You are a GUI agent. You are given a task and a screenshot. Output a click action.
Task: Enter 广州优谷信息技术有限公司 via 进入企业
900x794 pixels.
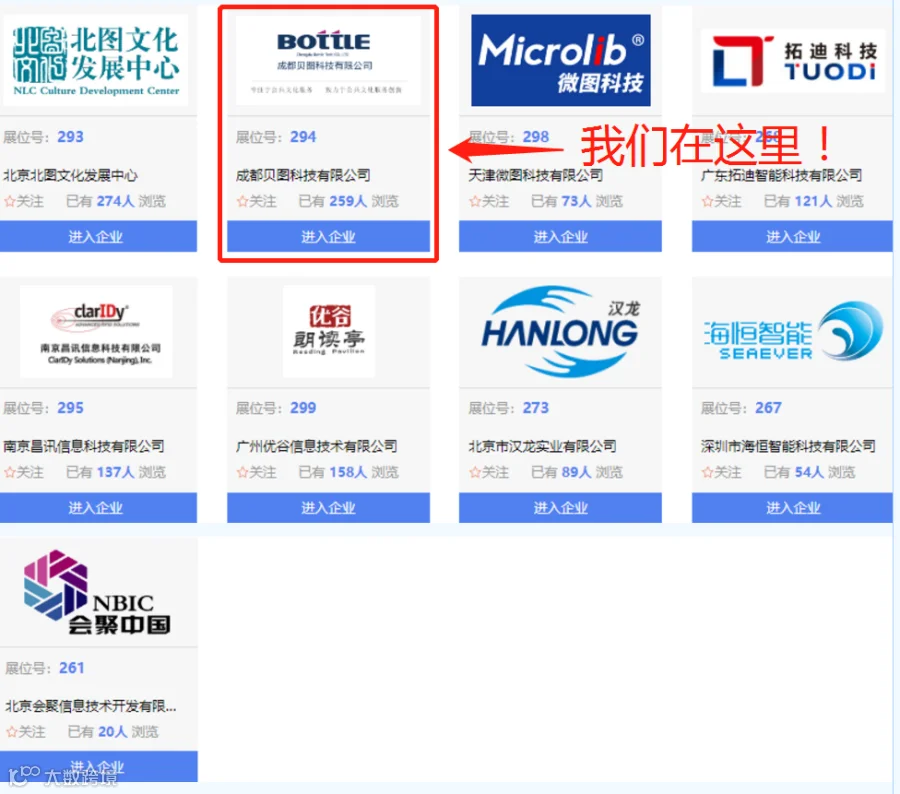(328, 508)
